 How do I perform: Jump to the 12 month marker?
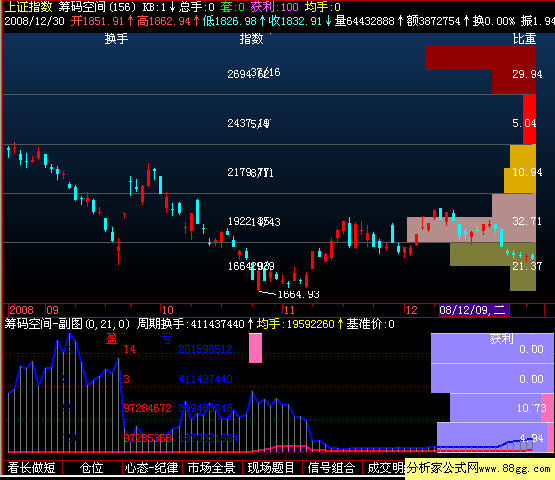pyautogui.click(x=411, y=310)
